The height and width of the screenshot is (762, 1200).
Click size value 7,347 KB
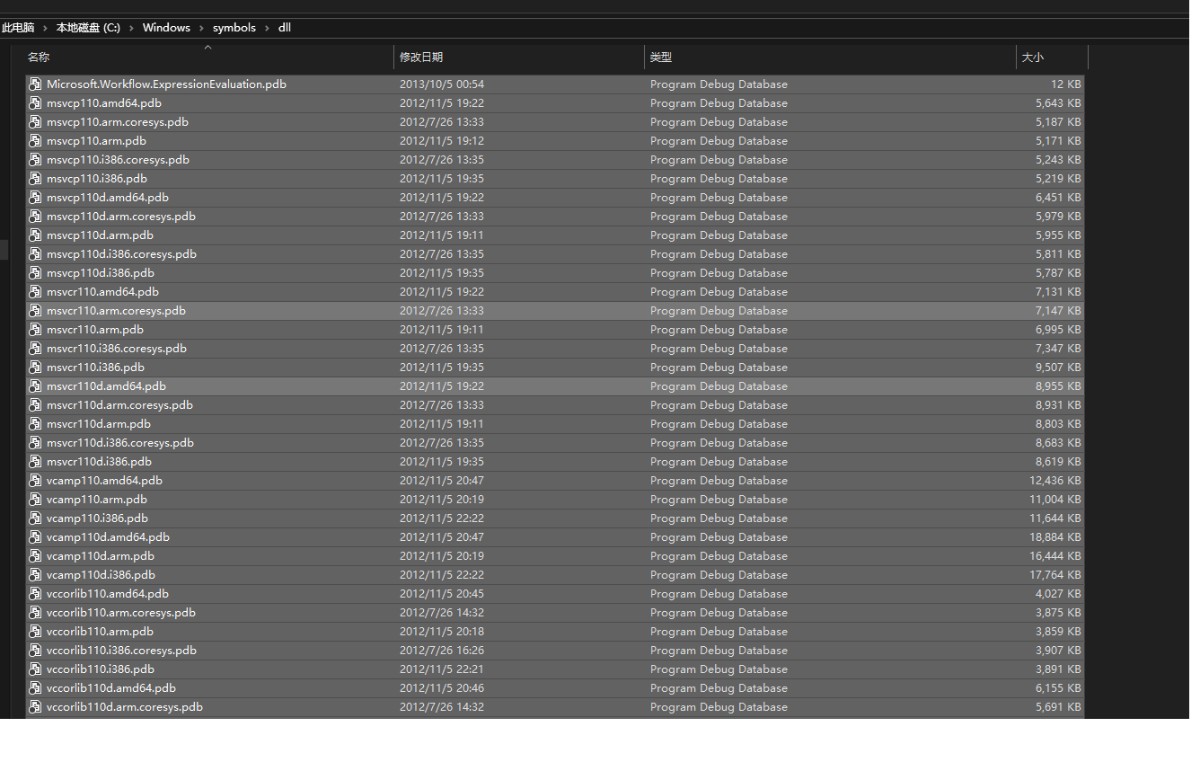[x=1058, y=349]
